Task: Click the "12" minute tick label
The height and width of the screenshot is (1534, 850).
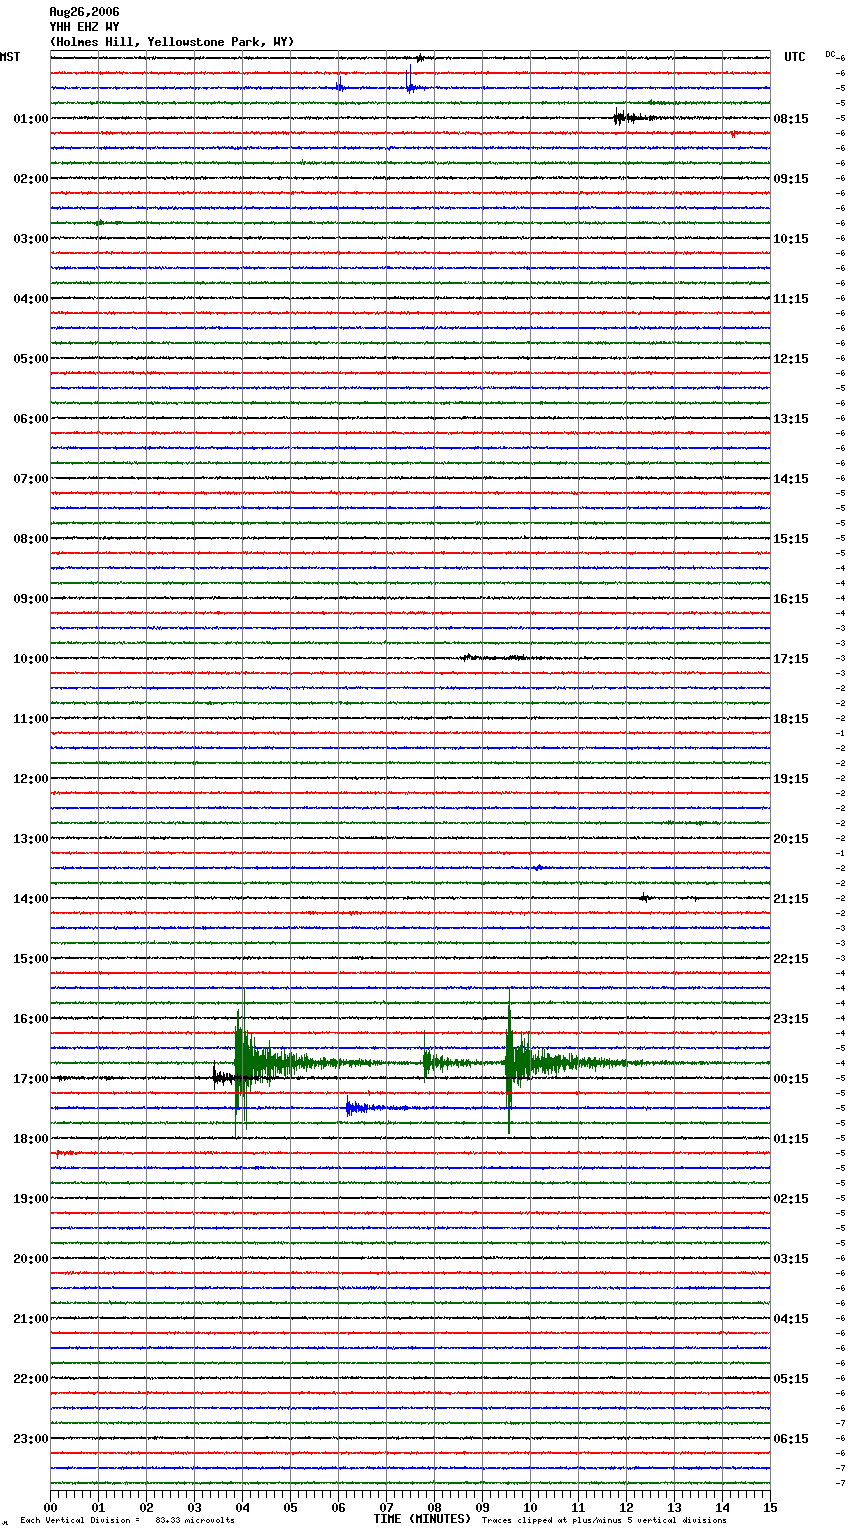Action: coord(626,1507)
